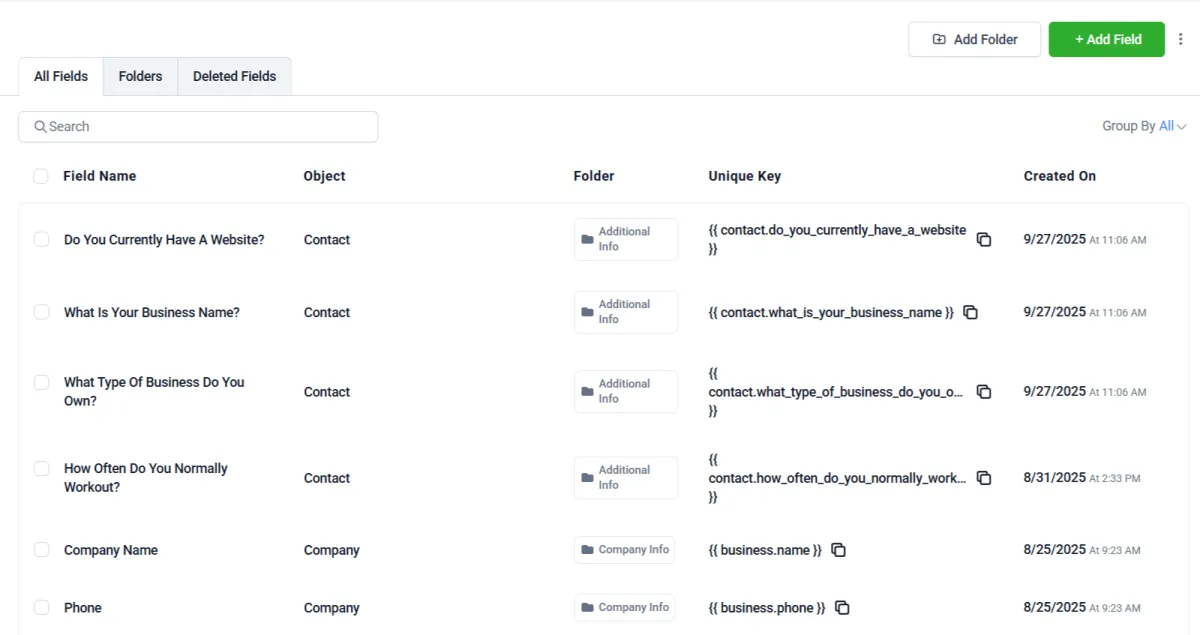Viewport: 1200px width, 635px height.
Task: Copy the do_you_currently_have_a_website key
Action: [x=984, y=240]
